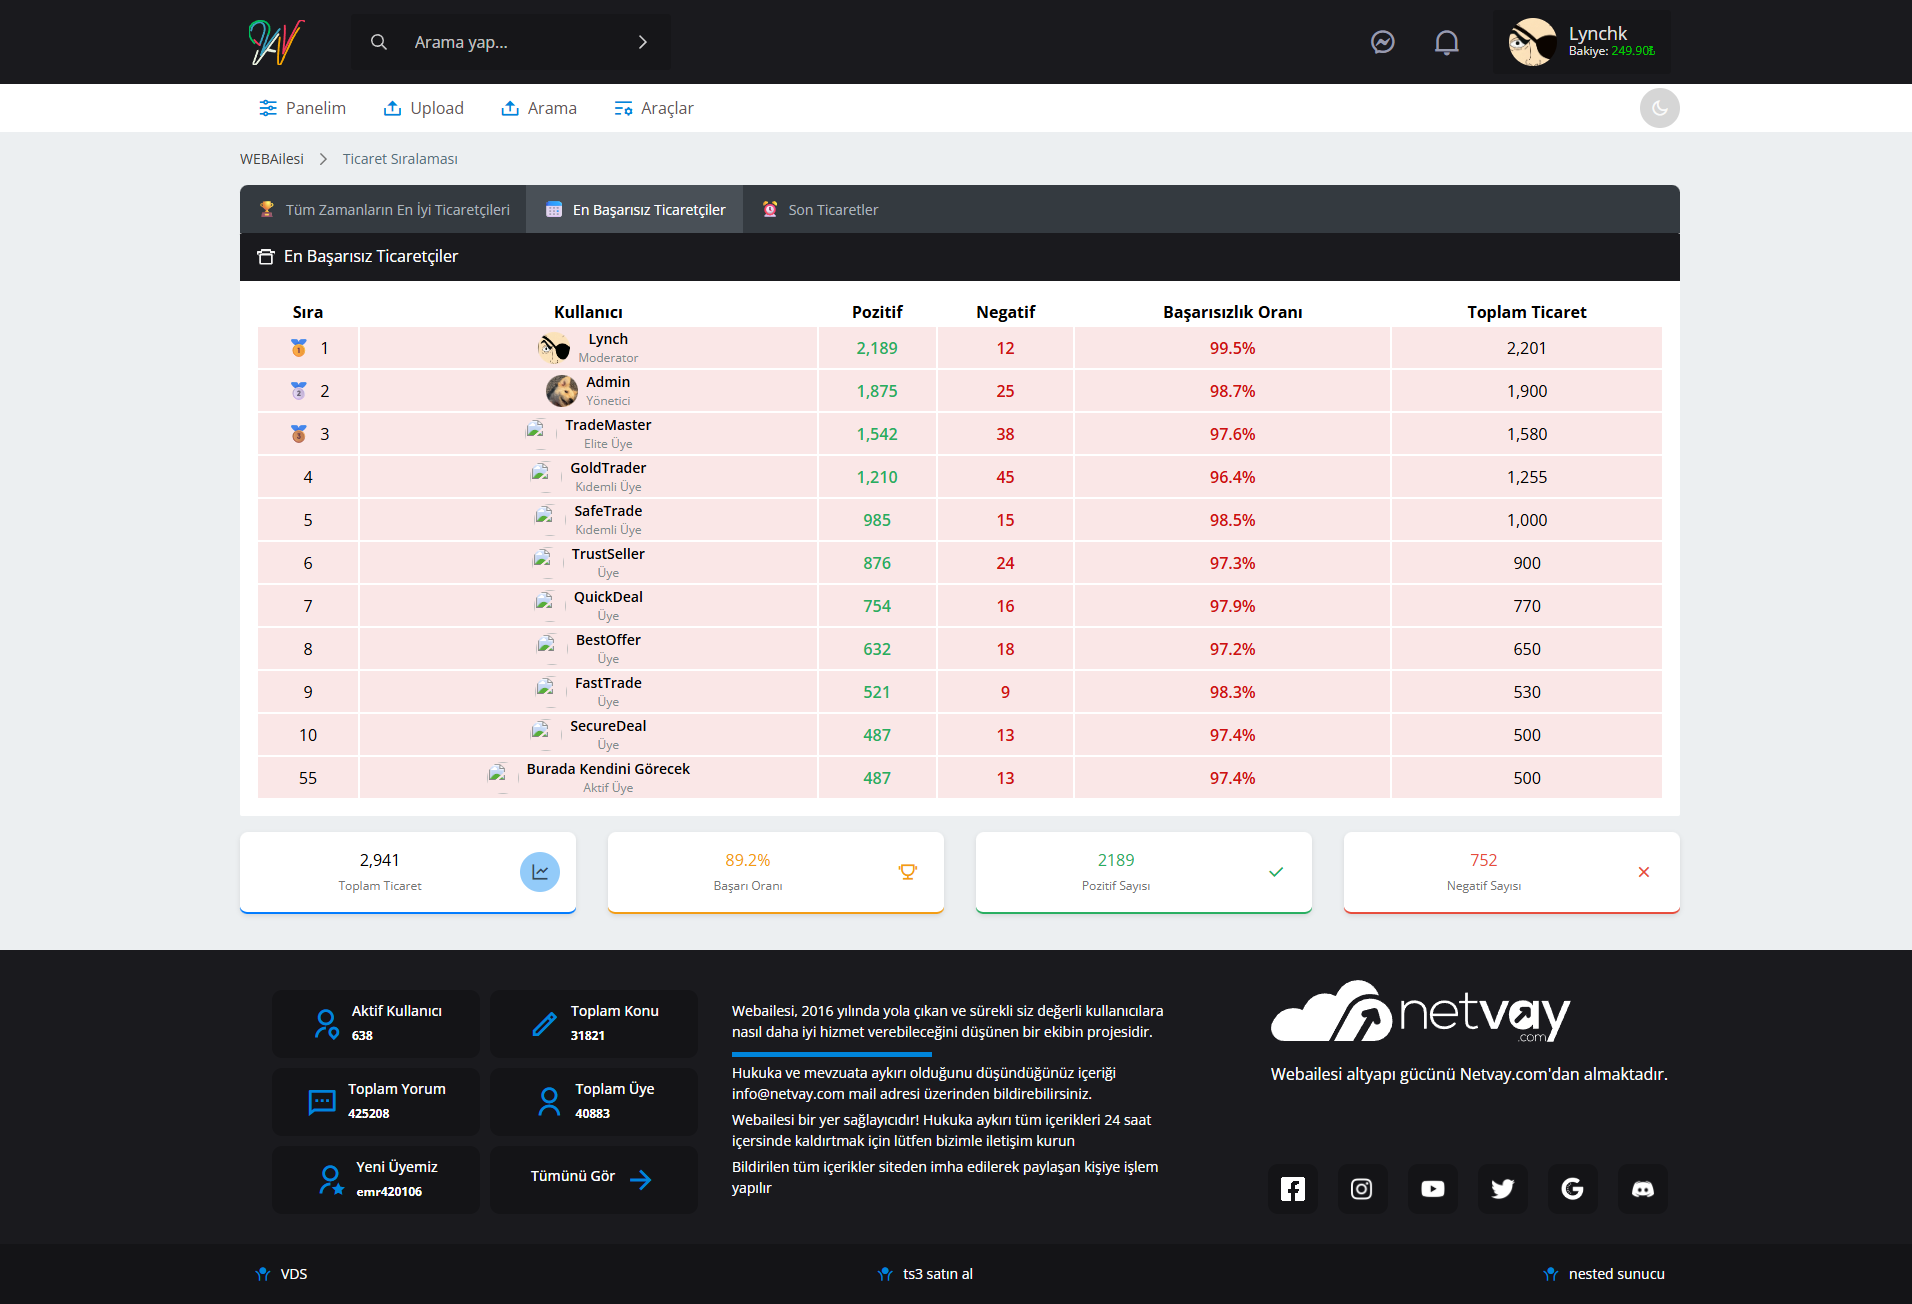
Task: Click the trophy icon on Başarı Oranı card
Action: [x=908, y=872]
